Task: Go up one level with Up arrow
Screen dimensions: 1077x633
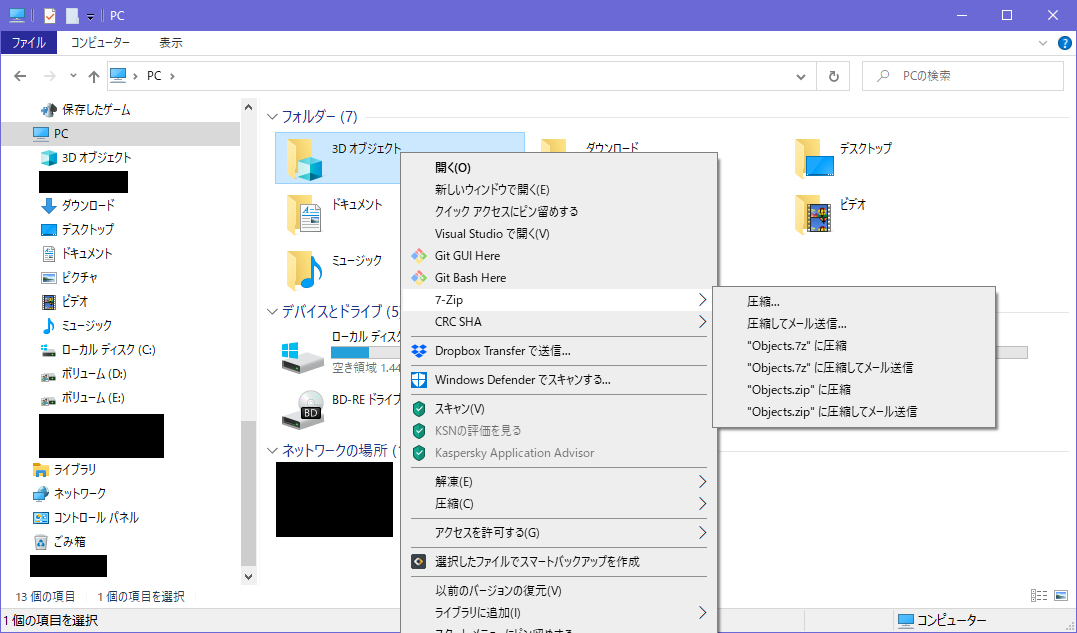Action: 94,76
